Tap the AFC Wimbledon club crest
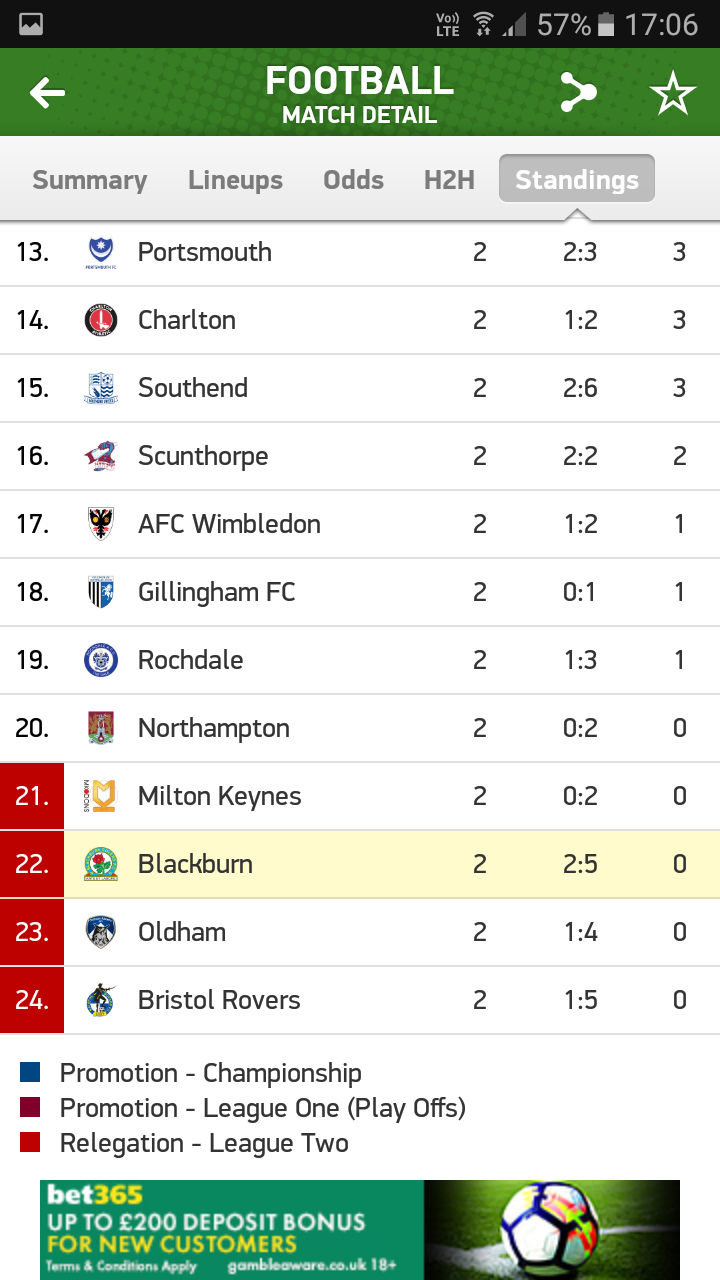Image resolution: width=720 pixels, height=1280 pixels. point(100,525)
